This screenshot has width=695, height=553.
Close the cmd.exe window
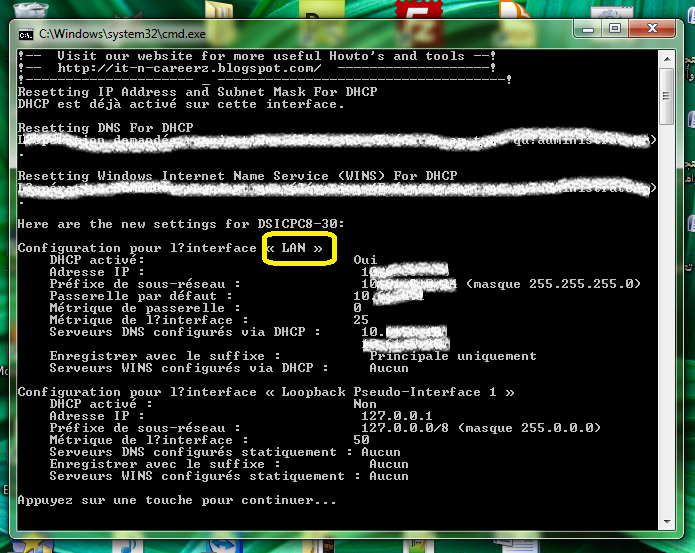(x=652, y=29)
